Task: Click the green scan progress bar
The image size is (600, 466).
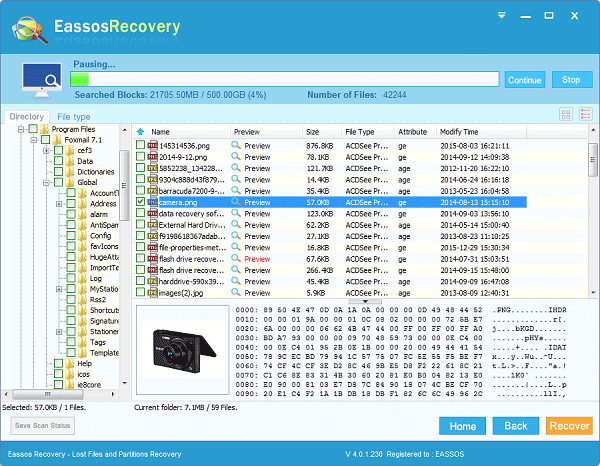Action: click(80, 79)
